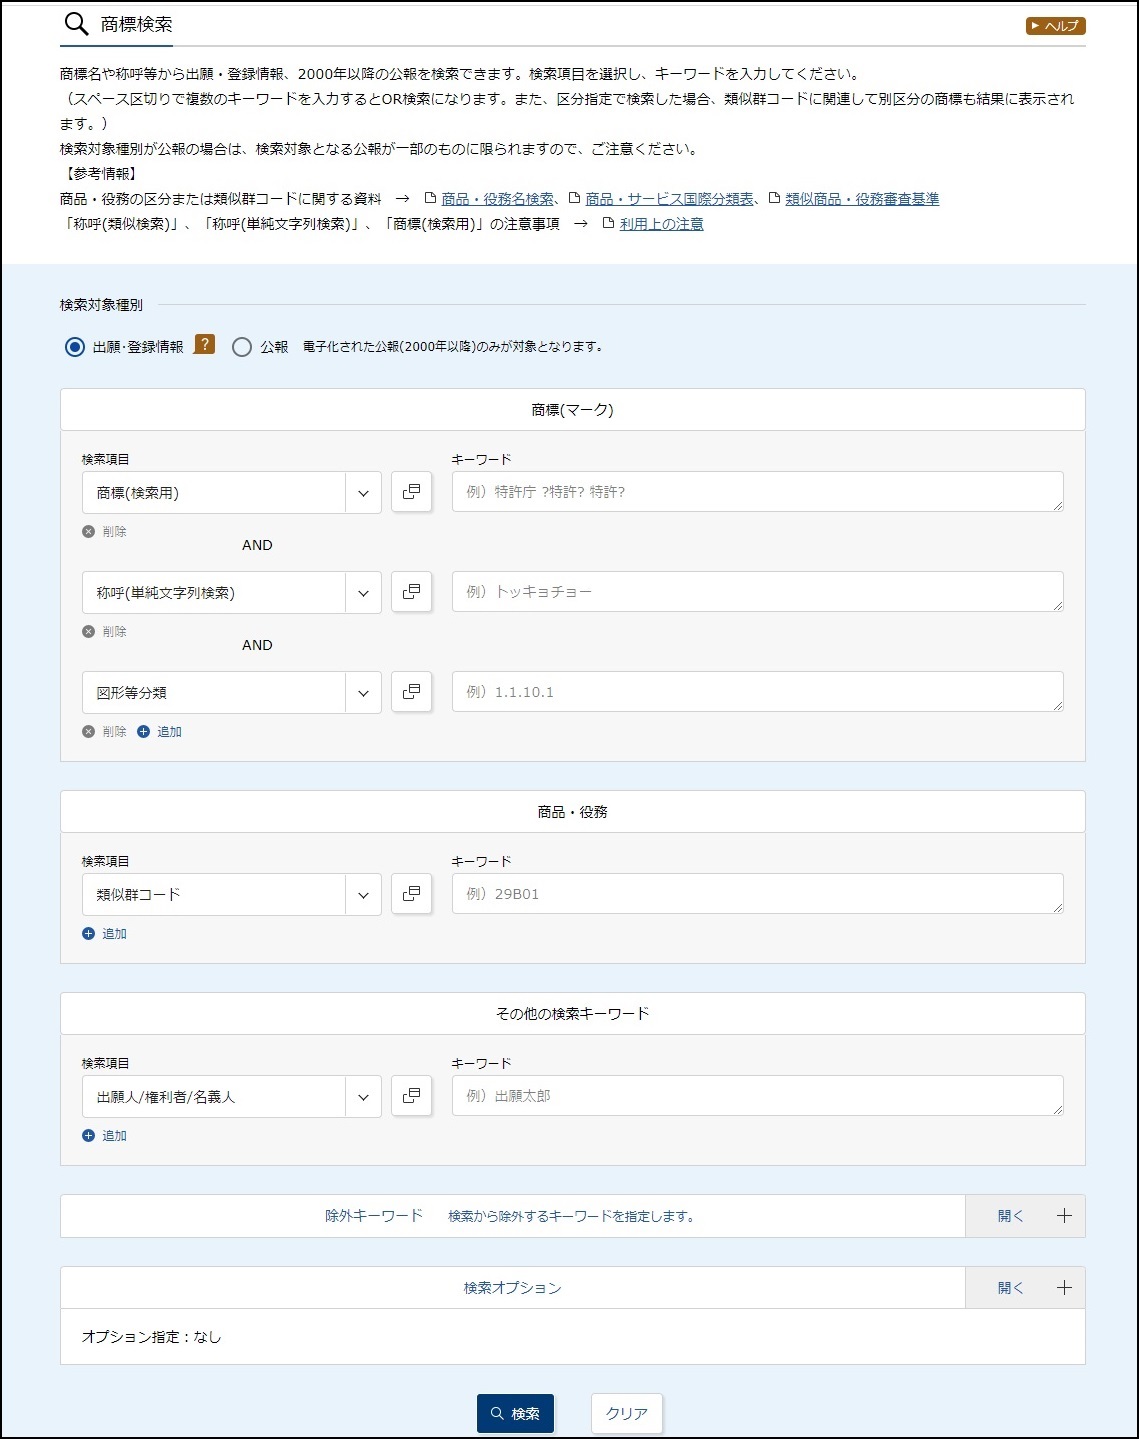Click 削除 icon under 商標(検索用) row
The image size is (1139, 1439).
[x=89, y=532]
